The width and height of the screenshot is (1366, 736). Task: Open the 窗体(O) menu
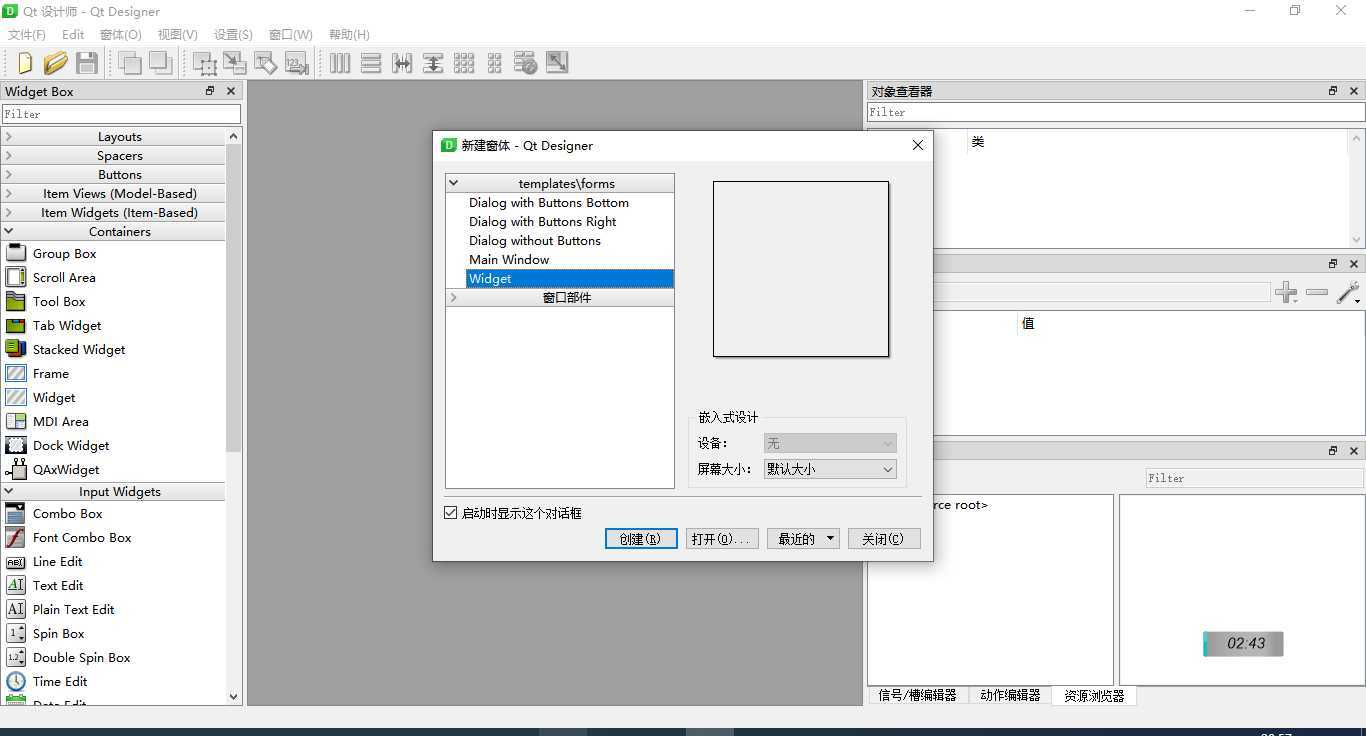point(121,35)
